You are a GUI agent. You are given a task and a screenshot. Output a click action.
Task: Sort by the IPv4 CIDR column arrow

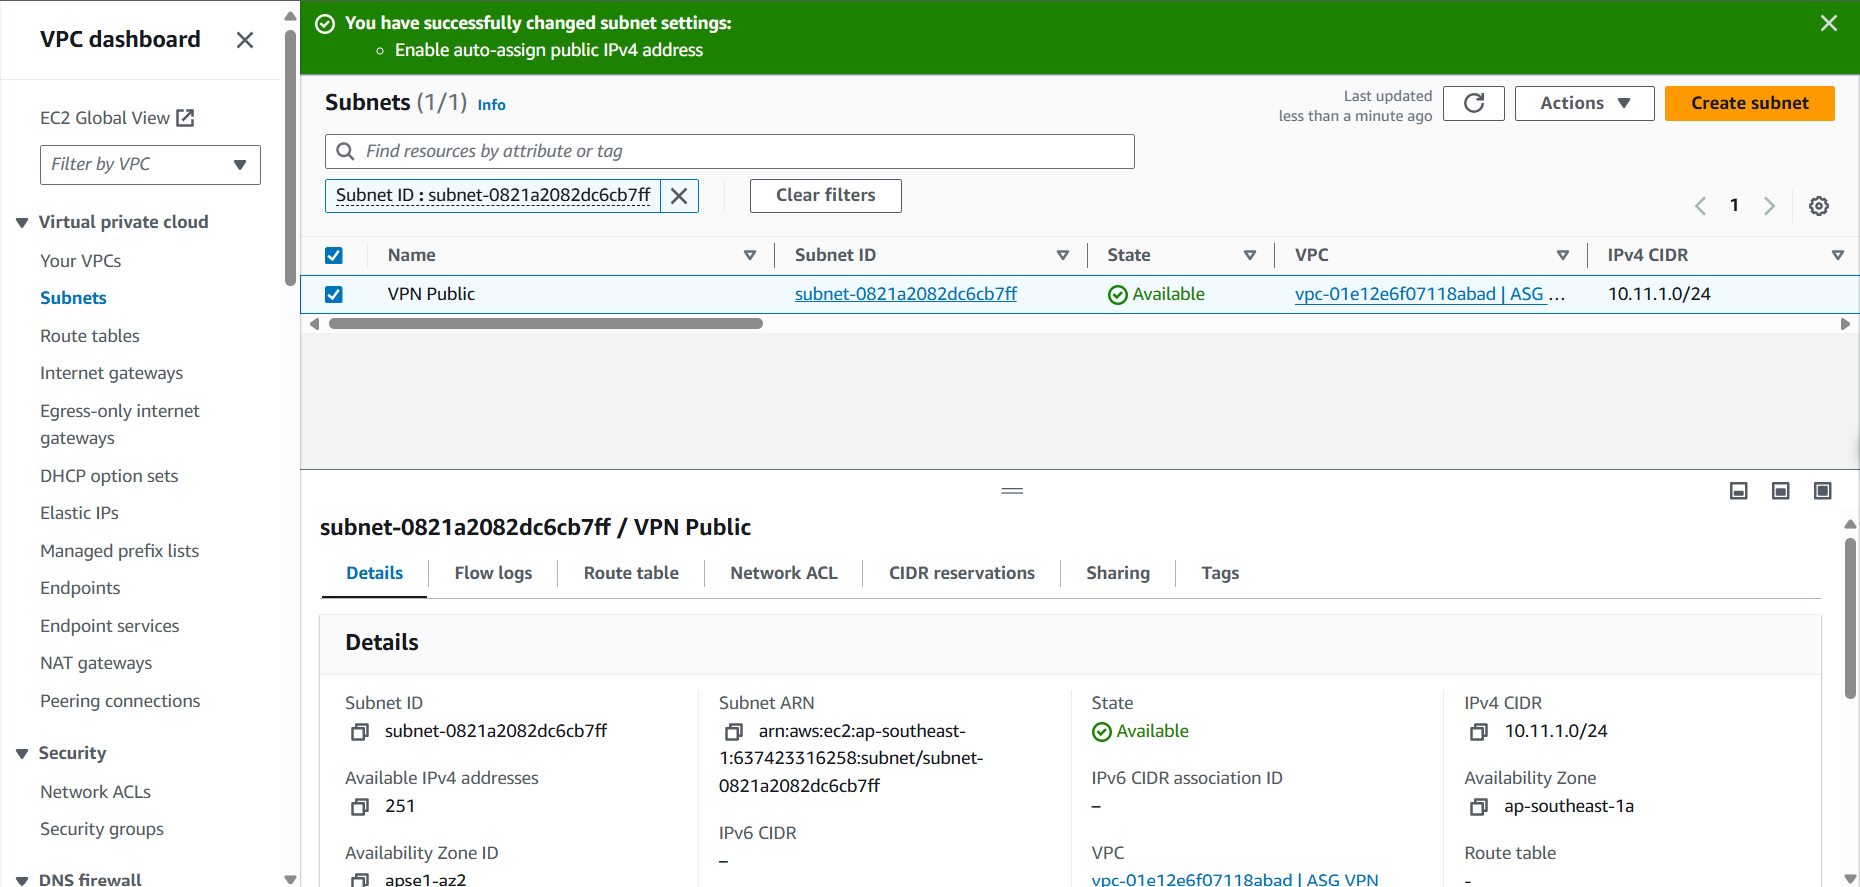click(x=1838, y=256)
